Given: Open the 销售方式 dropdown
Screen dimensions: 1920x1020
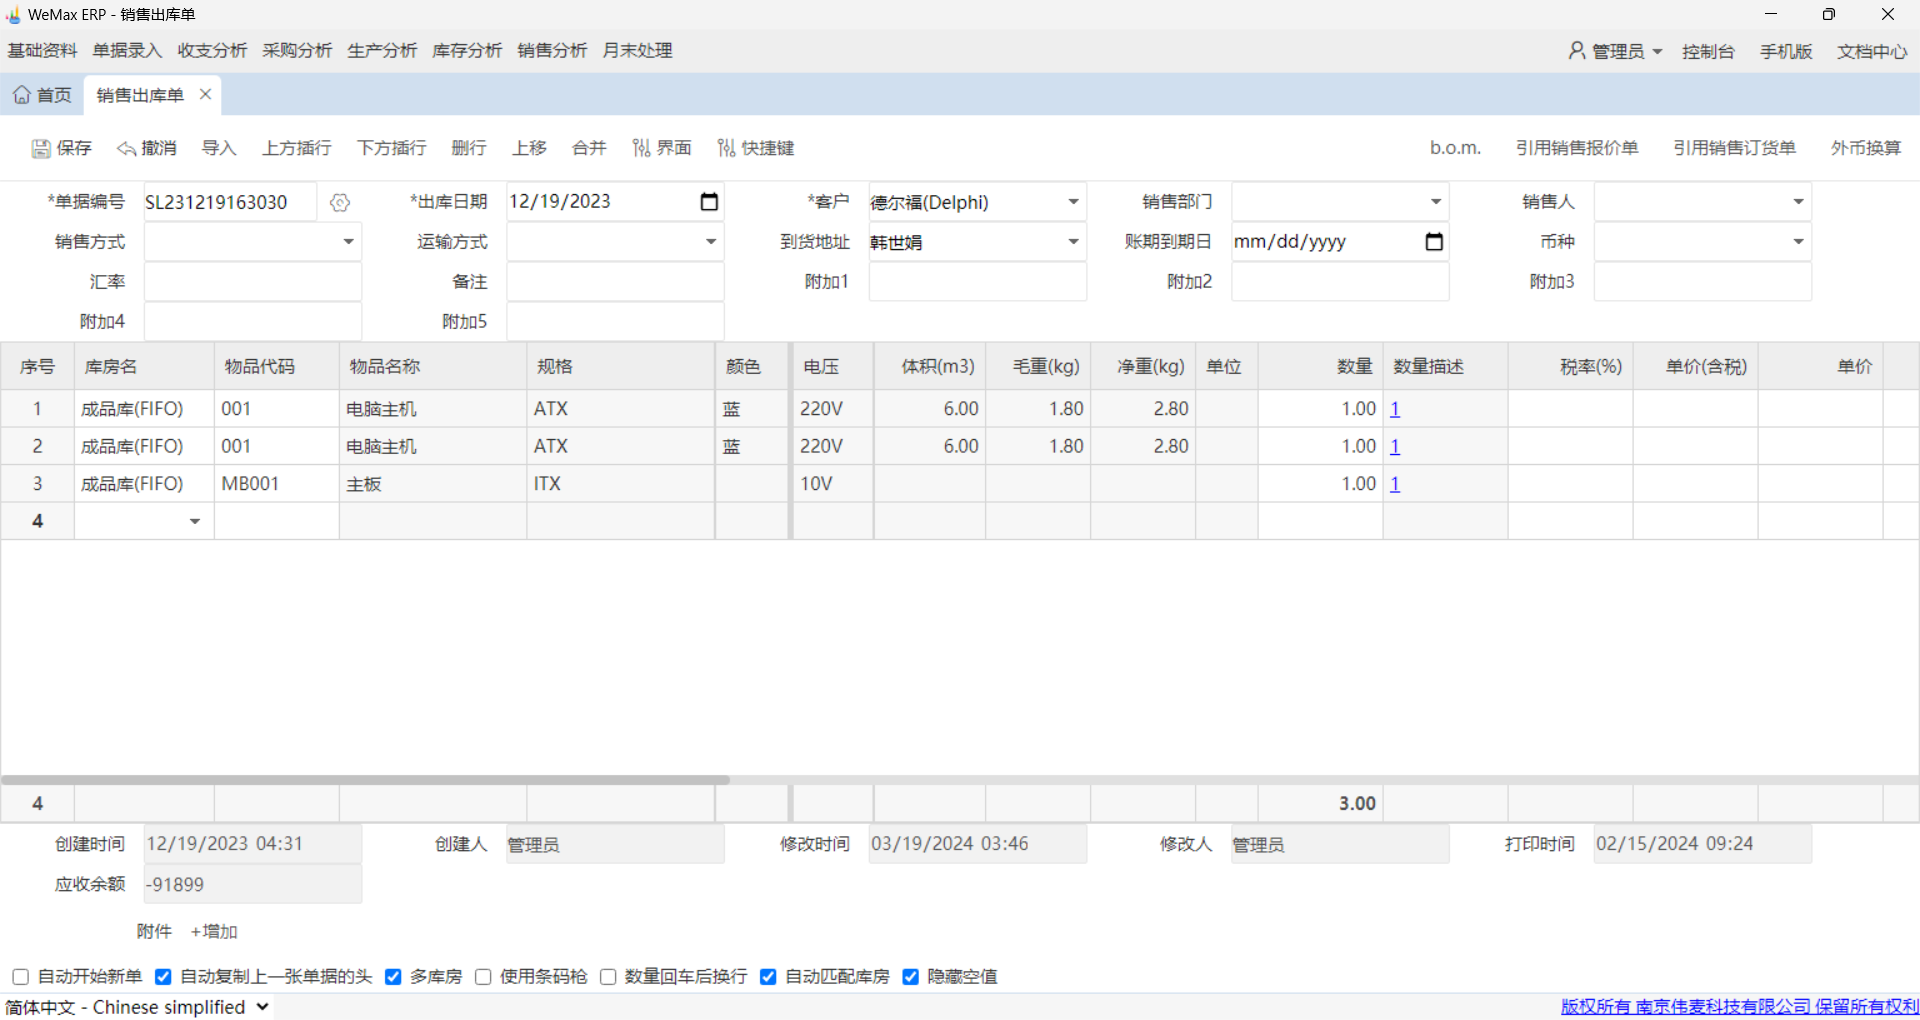Looking at the screenshot, I should (x=348, y=242).
